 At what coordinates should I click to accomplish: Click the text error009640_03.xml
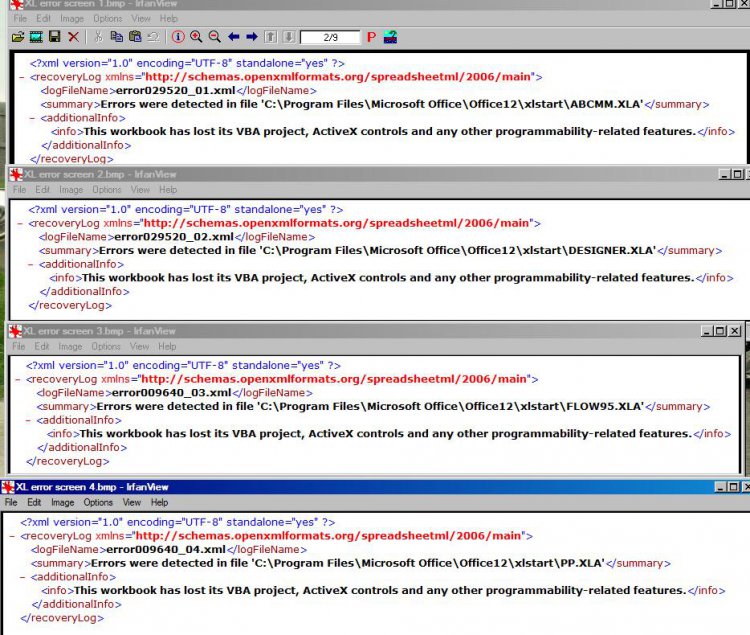pyautogui.click(x=172, y=393)
